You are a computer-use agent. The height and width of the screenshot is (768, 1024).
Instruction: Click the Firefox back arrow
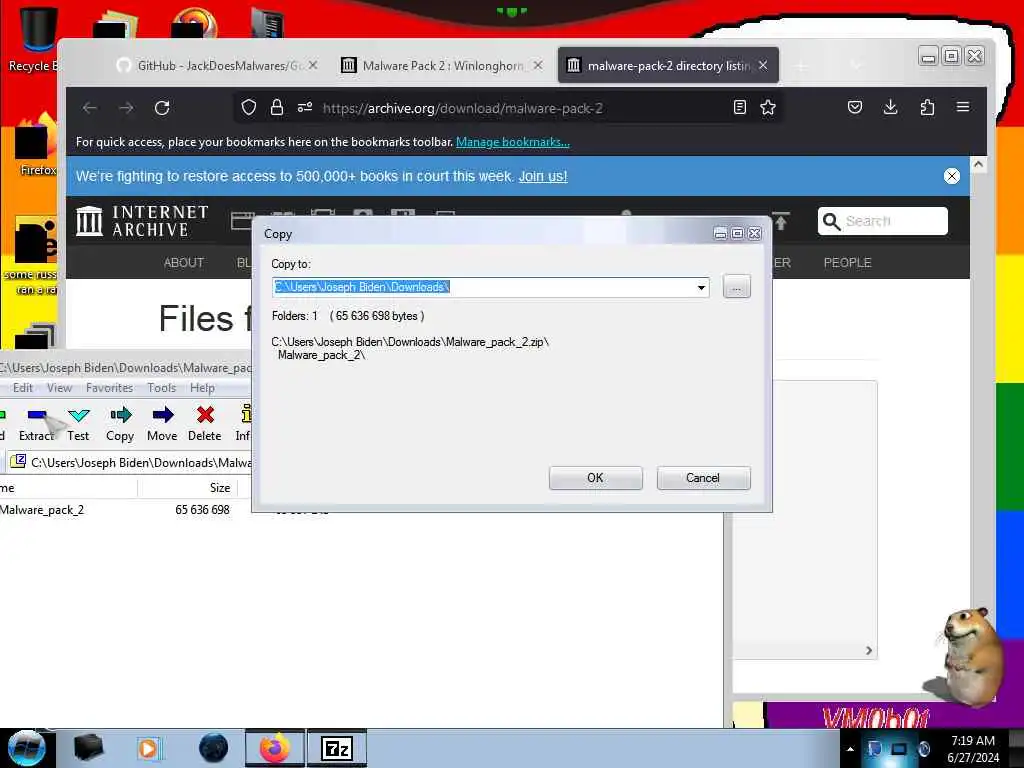pos(89,108)
